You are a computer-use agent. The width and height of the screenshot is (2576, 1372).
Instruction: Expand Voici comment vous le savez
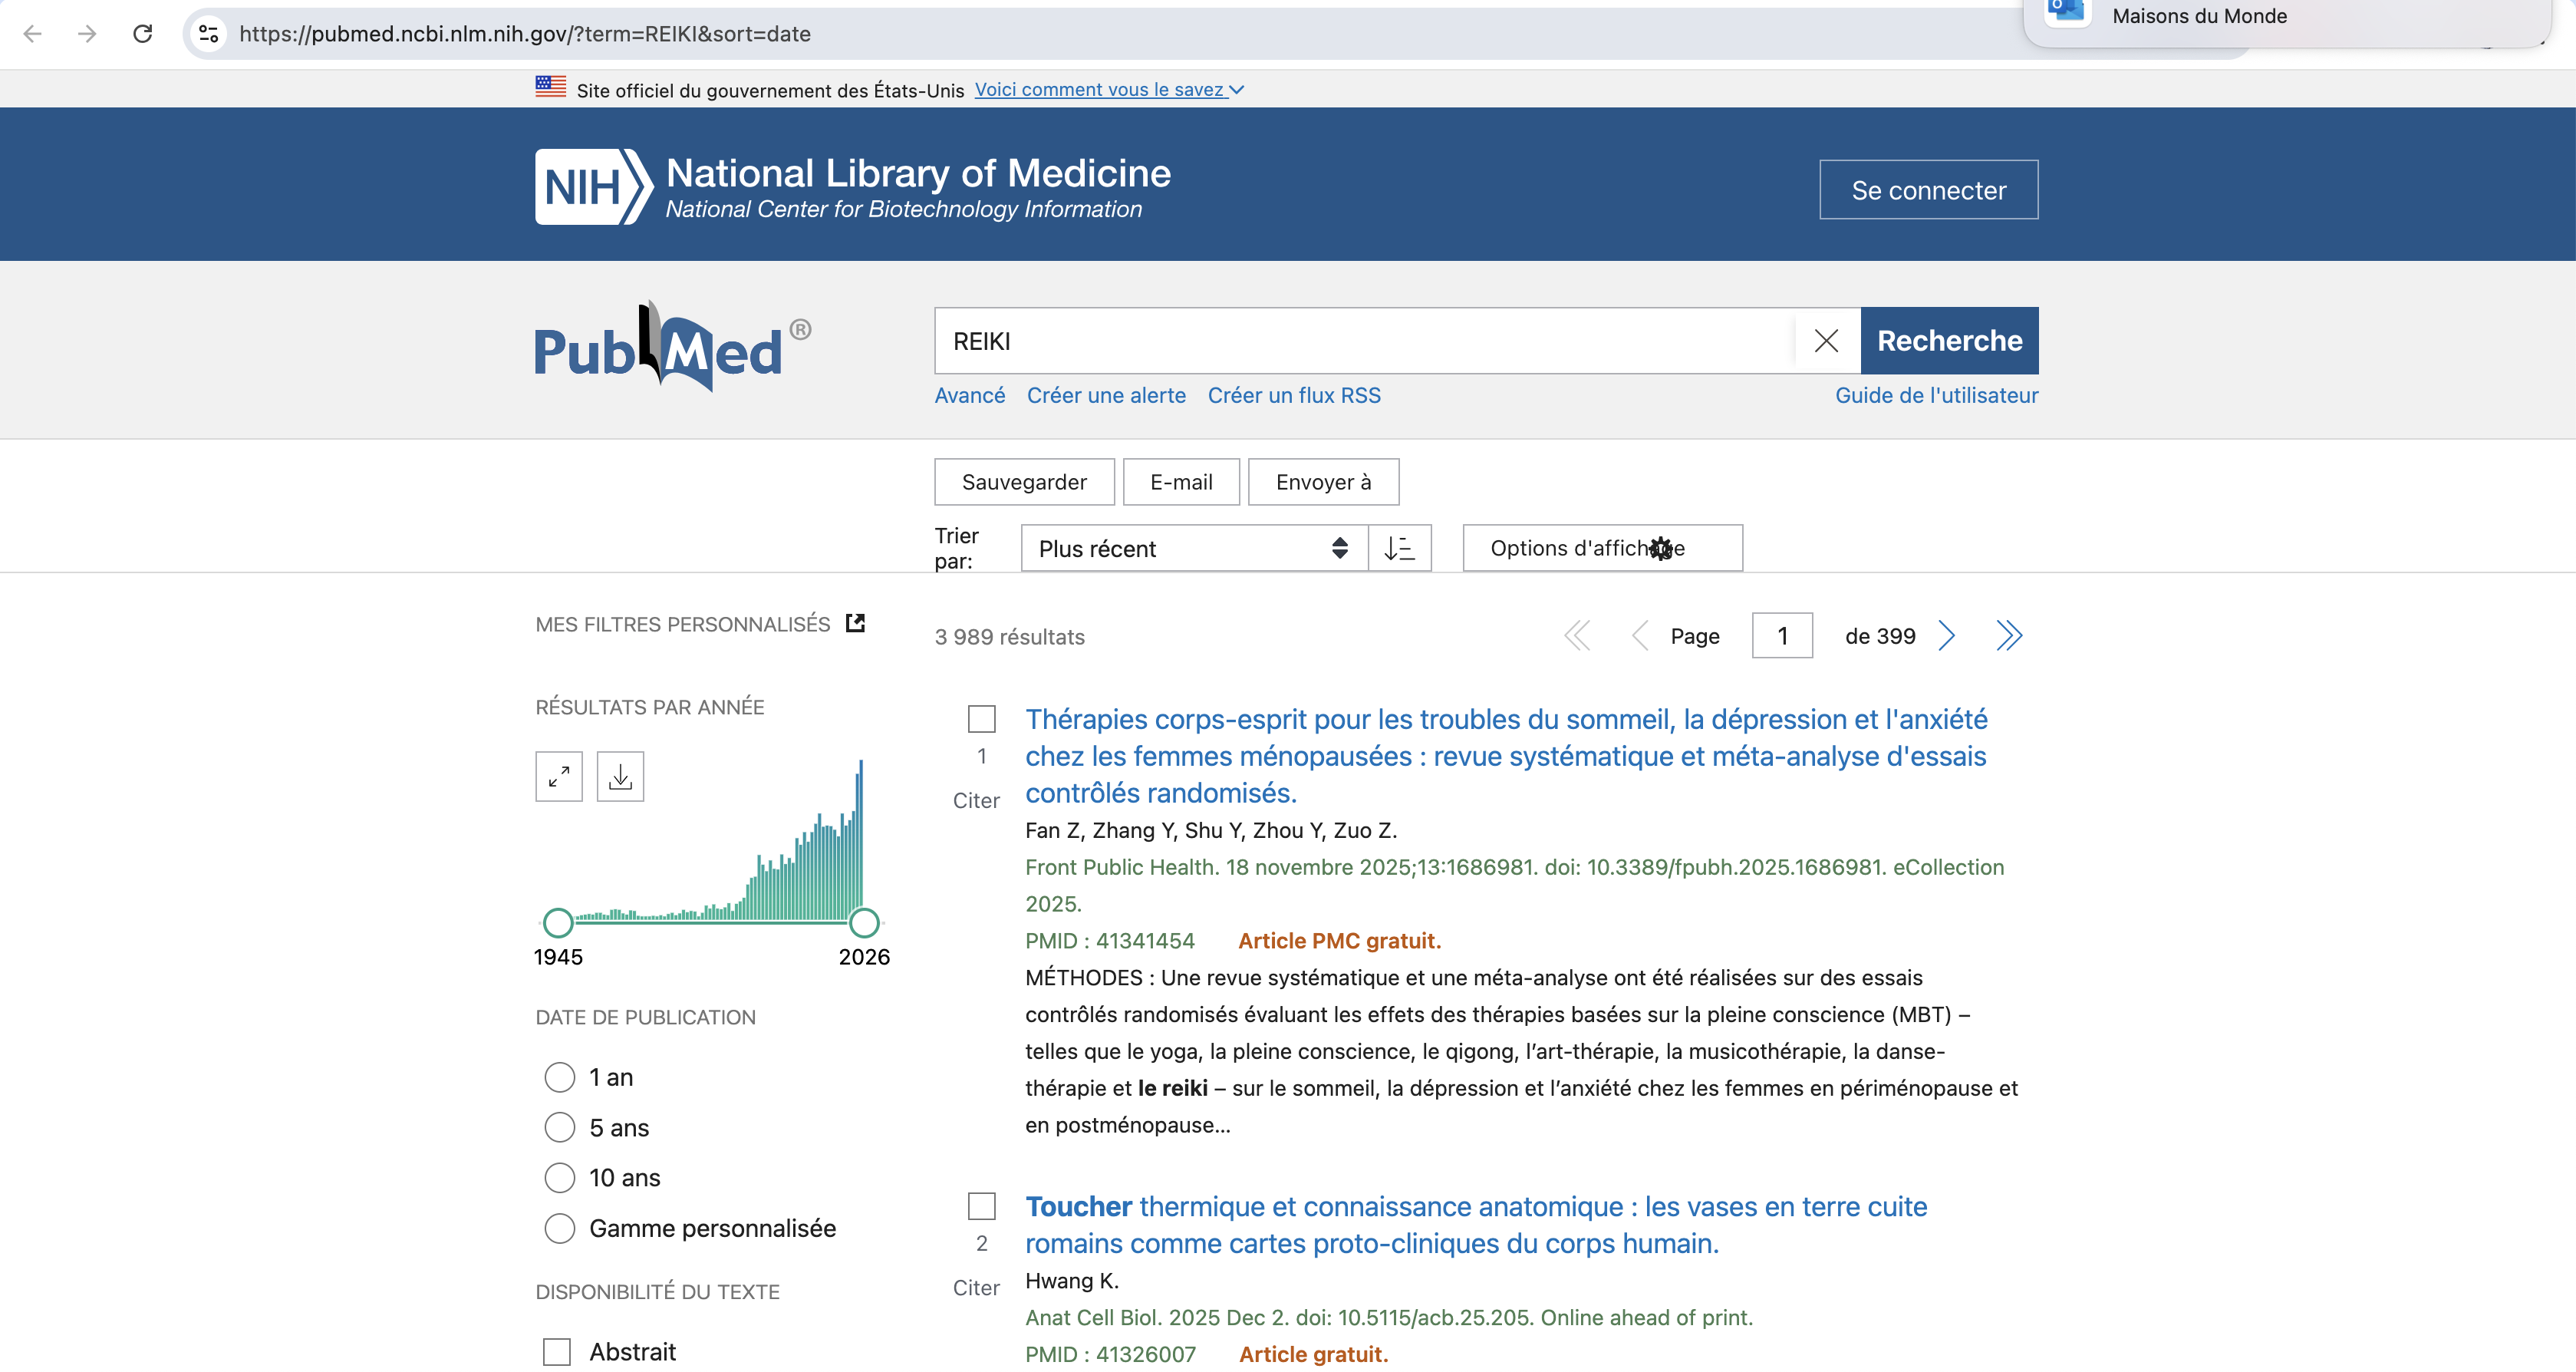[x=1109, y=89]
